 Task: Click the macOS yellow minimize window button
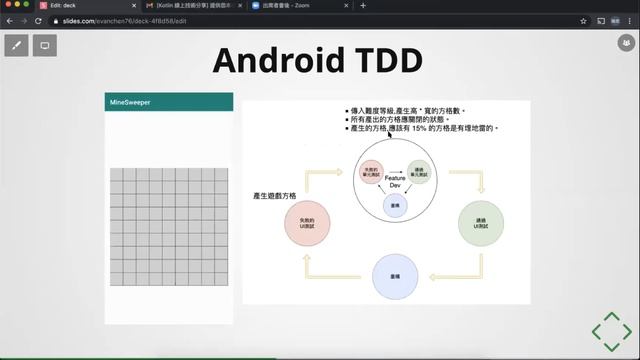point(17,4)
